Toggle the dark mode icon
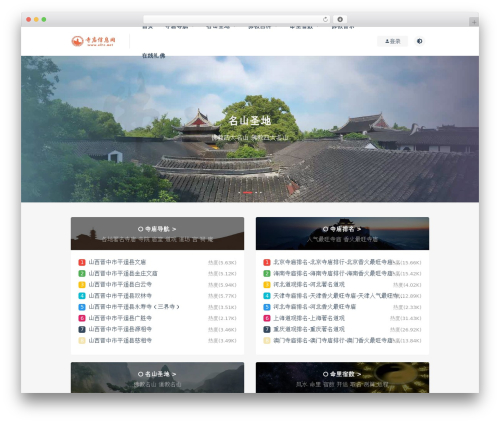Image resolution: width=500 pixels, height=423 pixels. [419, 41]
